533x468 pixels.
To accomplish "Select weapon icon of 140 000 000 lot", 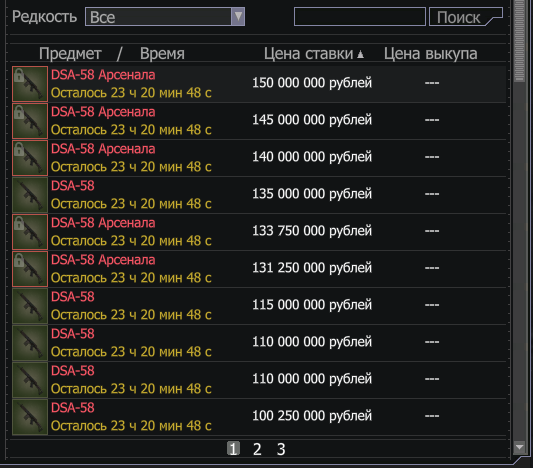I will pyautogui.click(x=30, y=158).
